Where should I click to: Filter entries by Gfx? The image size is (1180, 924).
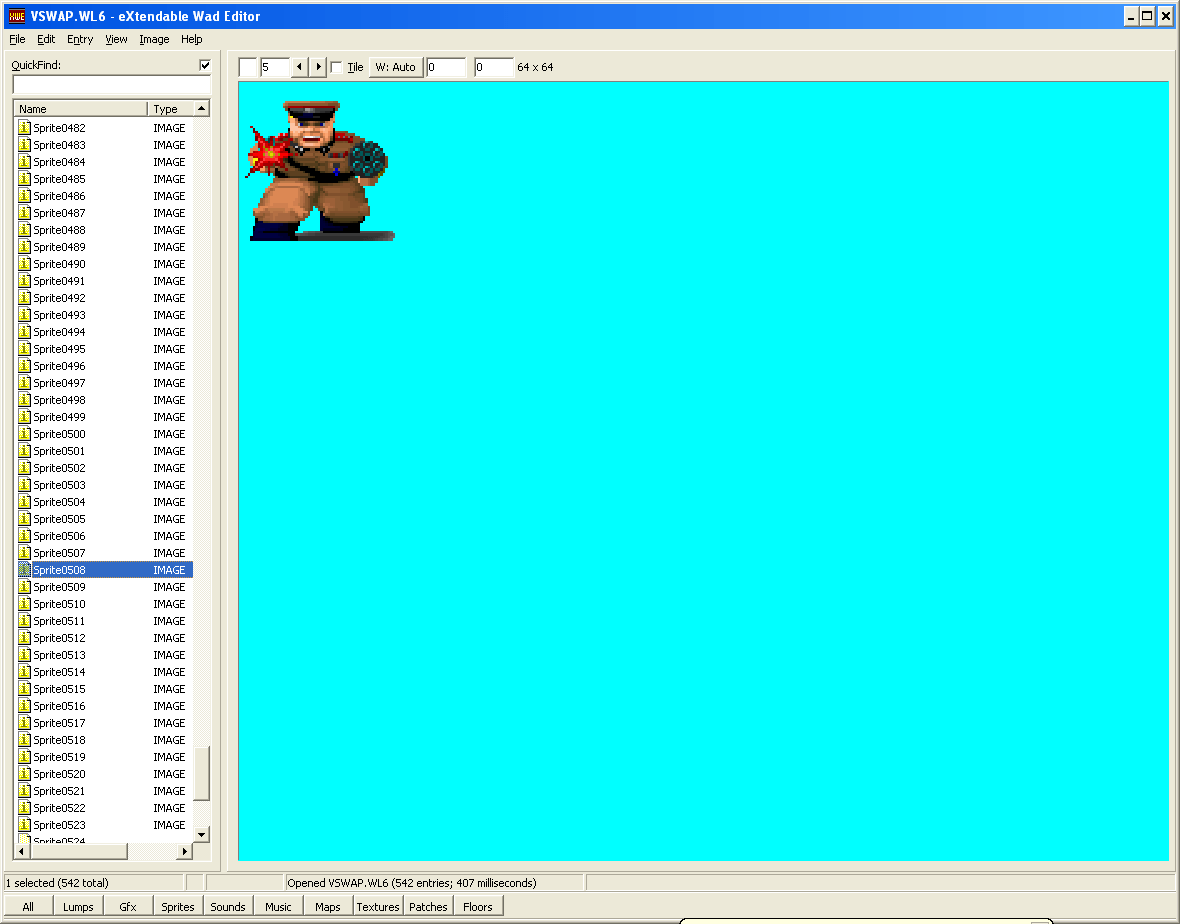128,907
